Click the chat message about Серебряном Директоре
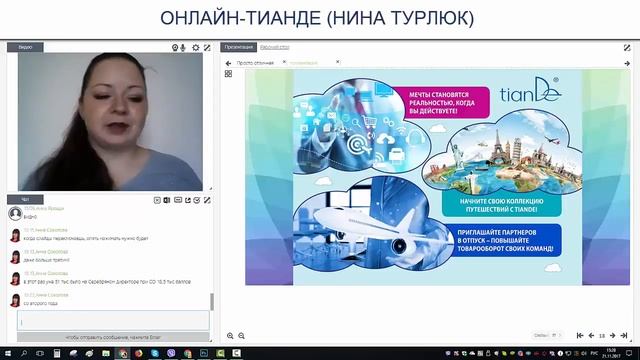This screenshot has height=360, width=640. (107, 282)
